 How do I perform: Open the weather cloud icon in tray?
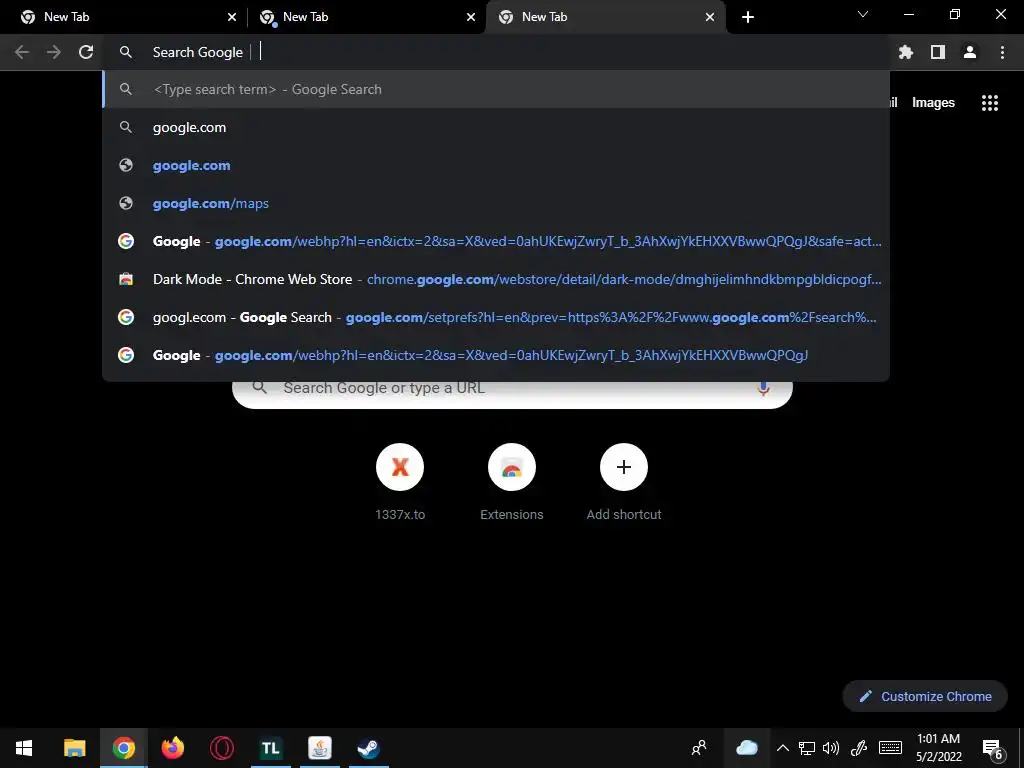coord(746,748)
